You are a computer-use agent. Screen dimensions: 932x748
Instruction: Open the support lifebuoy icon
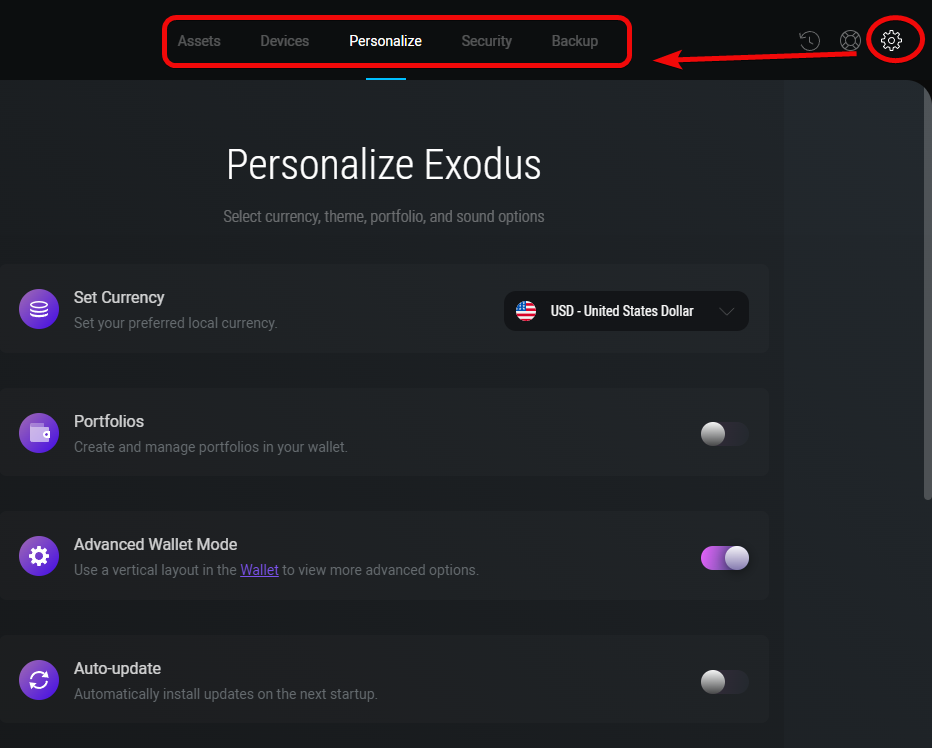[x=850, y=40]
